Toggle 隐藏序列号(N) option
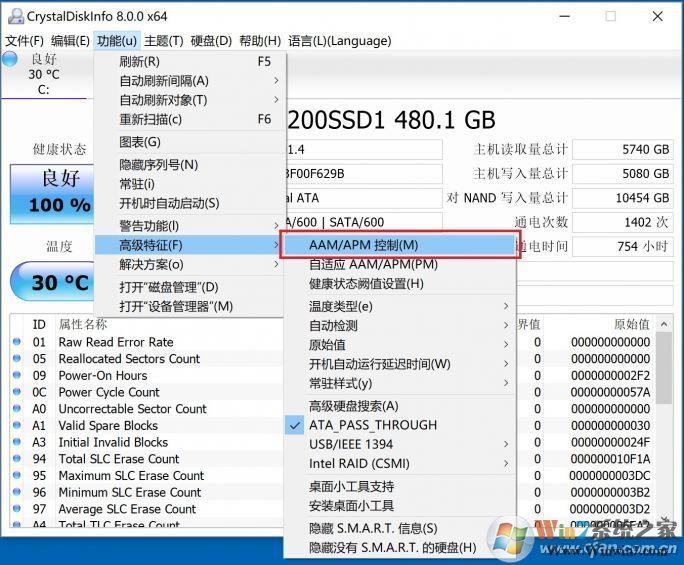Screen dimensions: 684x565 click(190, 164)
